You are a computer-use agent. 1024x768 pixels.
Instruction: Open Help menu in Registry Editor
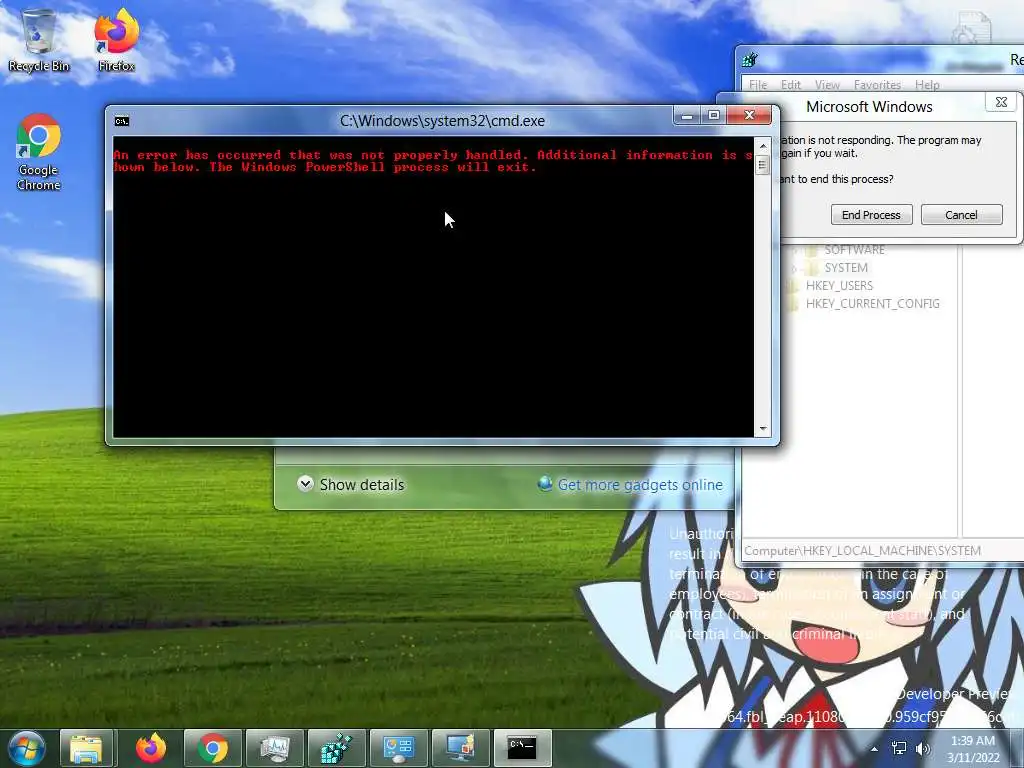[x=927, y=85]
